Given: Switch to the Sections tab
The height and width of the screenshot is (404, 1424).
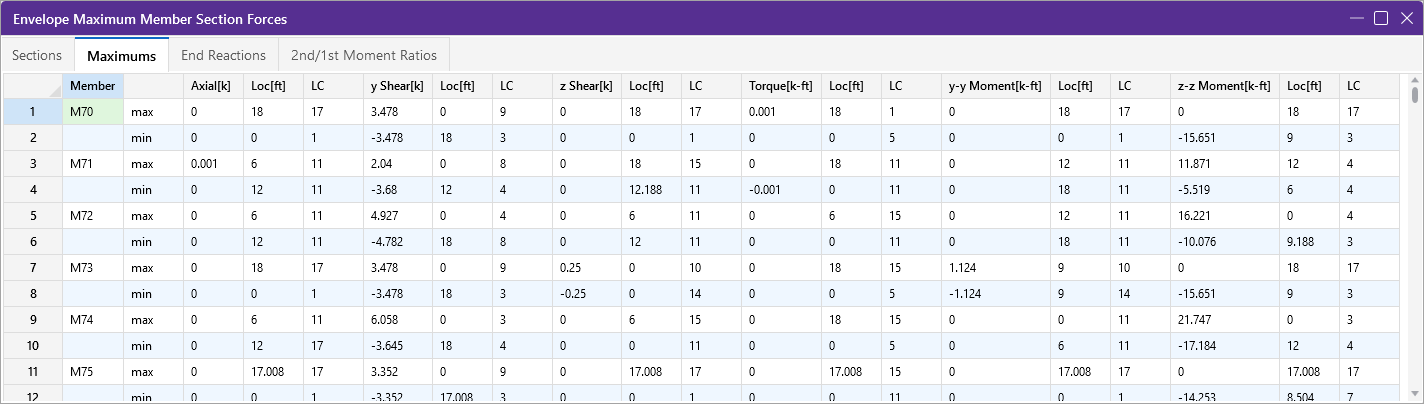Looking at the screenshot, I should pos(37,55).
